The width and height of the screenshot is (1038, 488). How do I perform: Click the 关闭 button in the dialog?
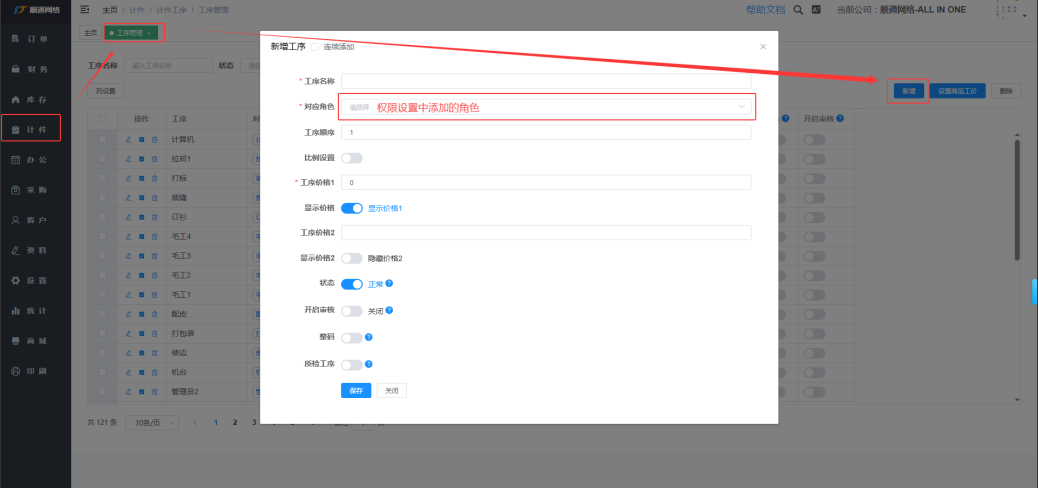(x=392, y=391)
